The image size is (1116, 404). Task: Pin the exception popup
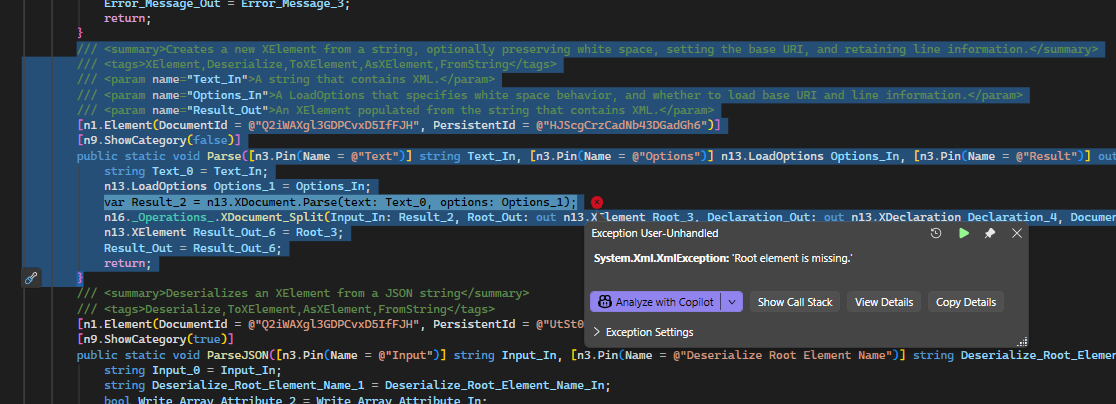[990, 233]
